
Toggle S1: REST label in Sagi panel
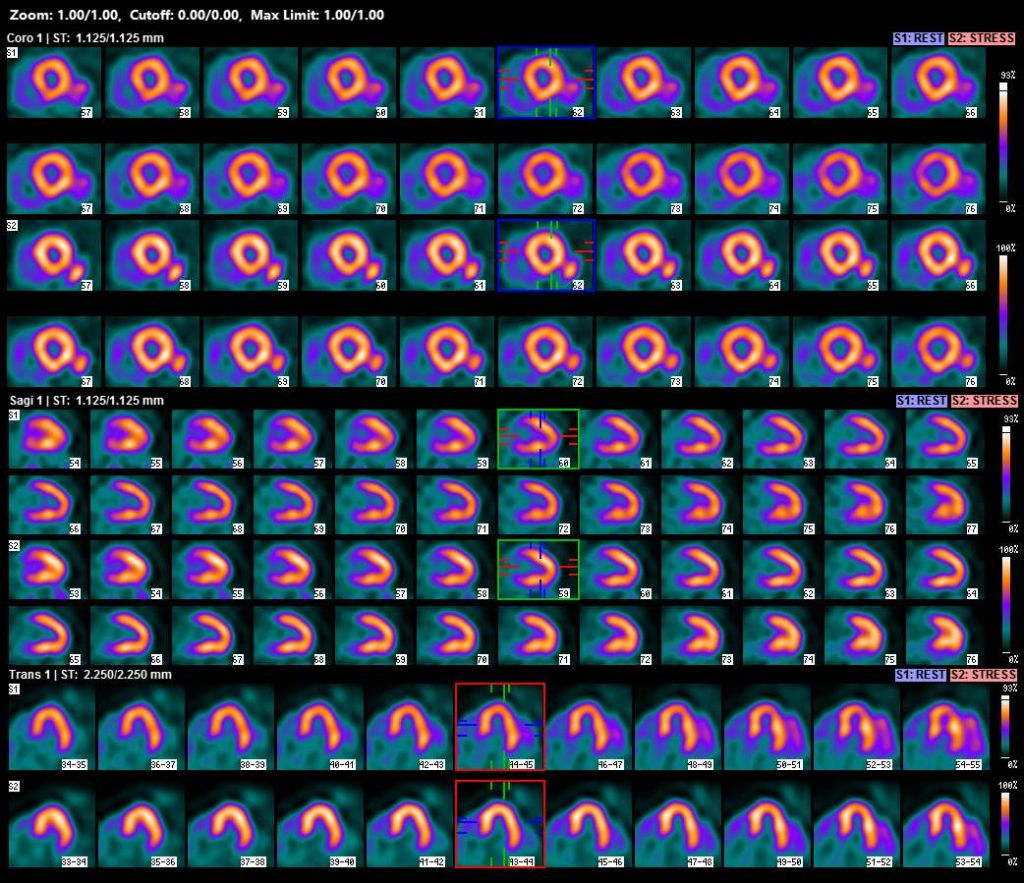click(x=922, y=400)
